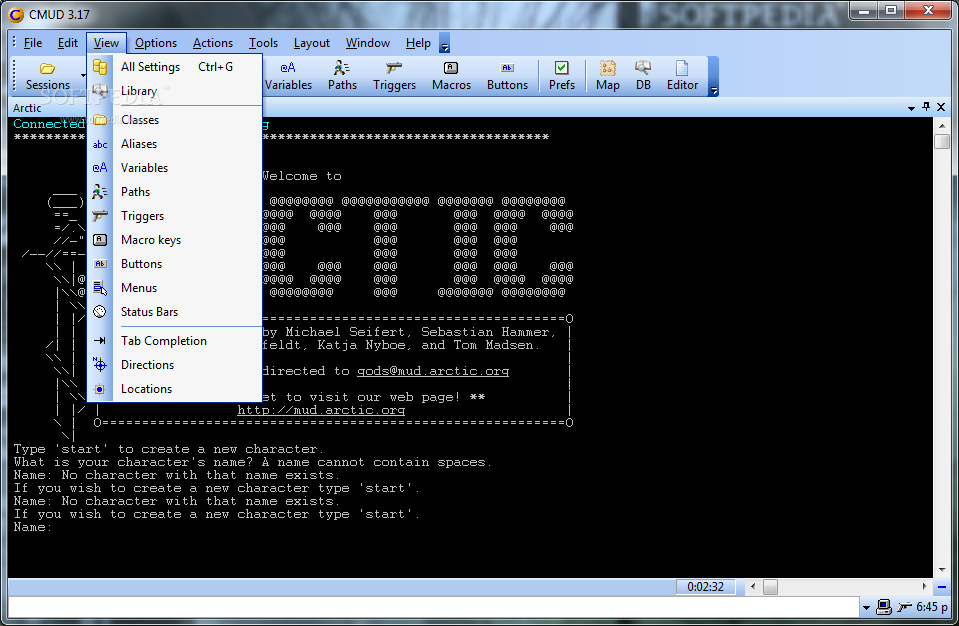Choose Paths in View menu
Screen dimensions: 959x626
click(x=175, y=192)
